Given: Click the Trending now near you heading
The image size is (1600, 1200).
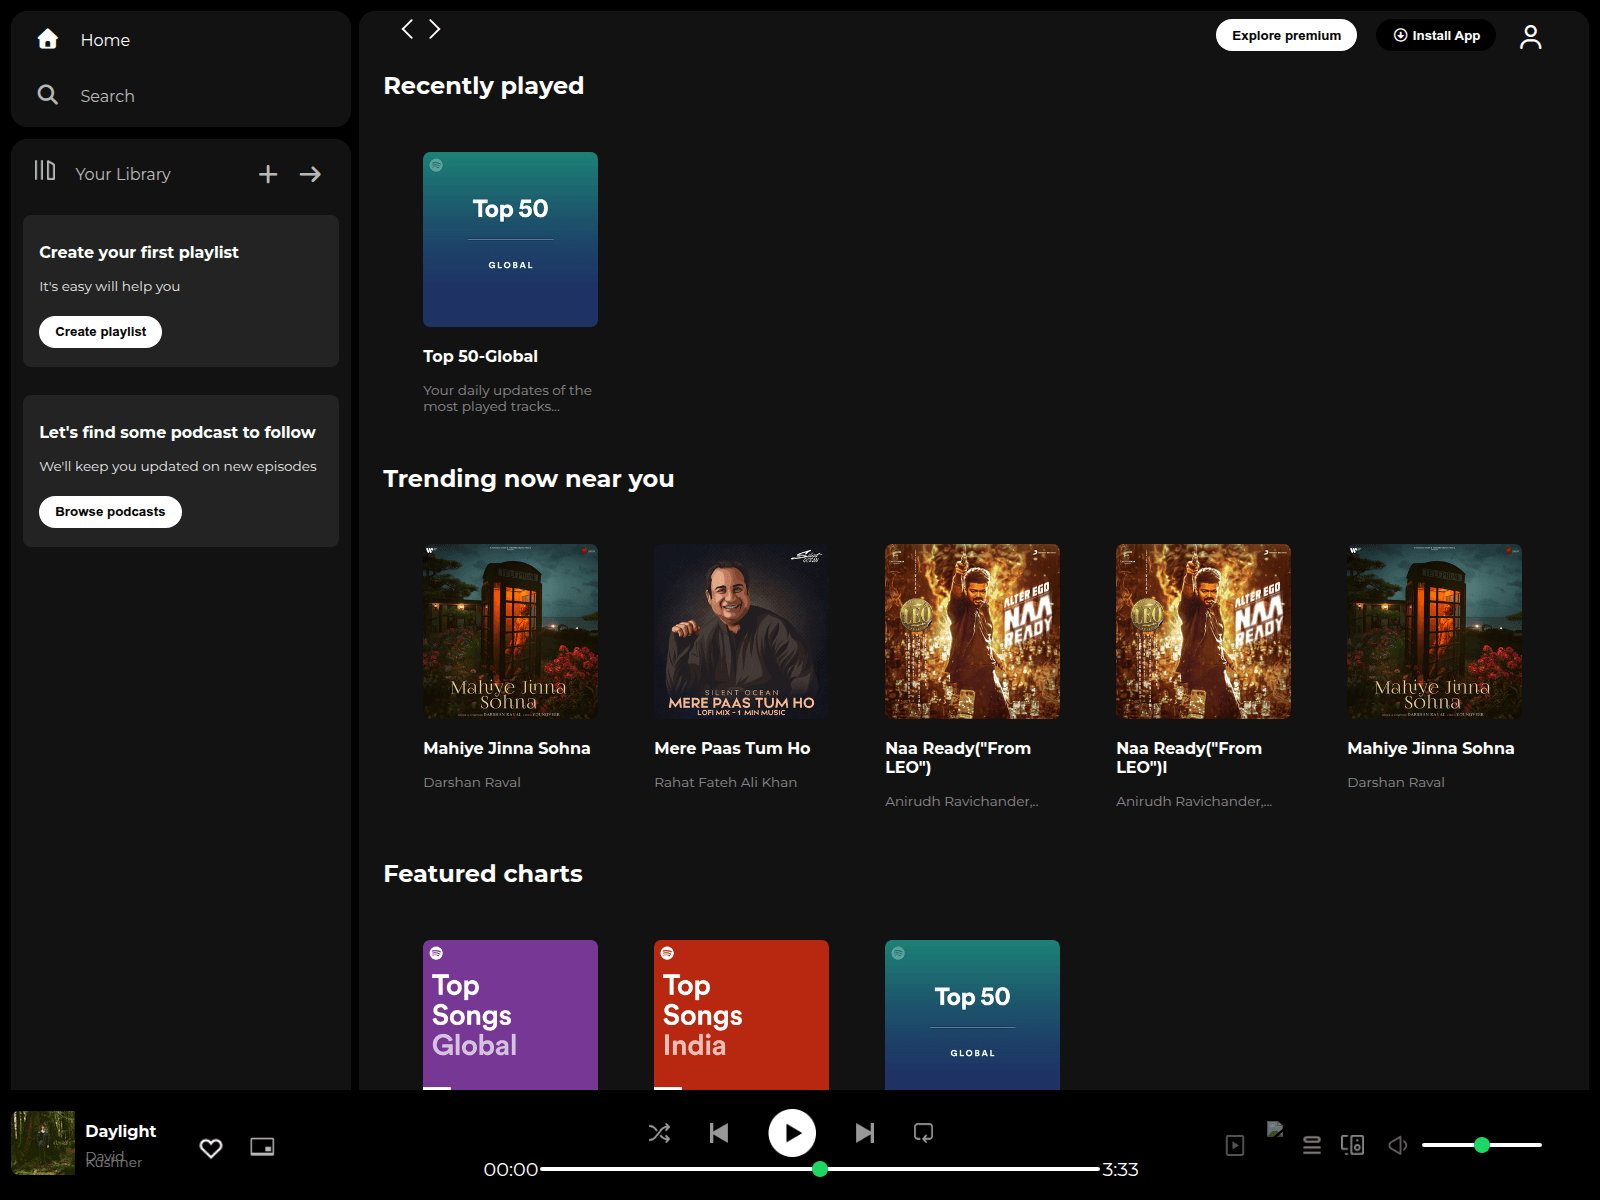Looking at the screenshot, I should (x=529, y=479).
